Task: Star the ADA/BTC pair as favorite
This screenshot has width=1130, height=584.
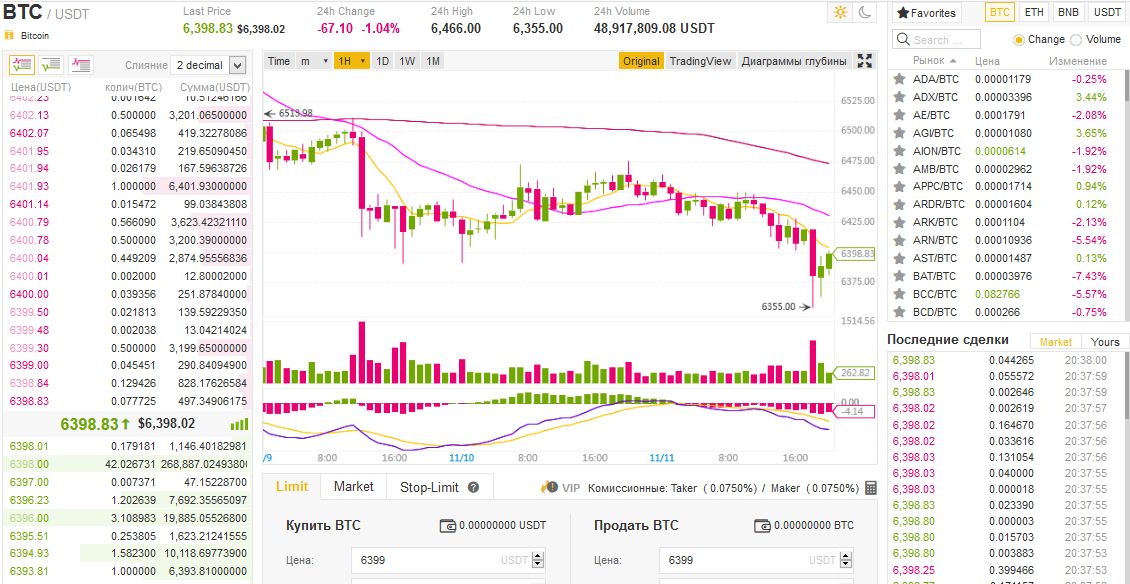Action: (899, 79)
